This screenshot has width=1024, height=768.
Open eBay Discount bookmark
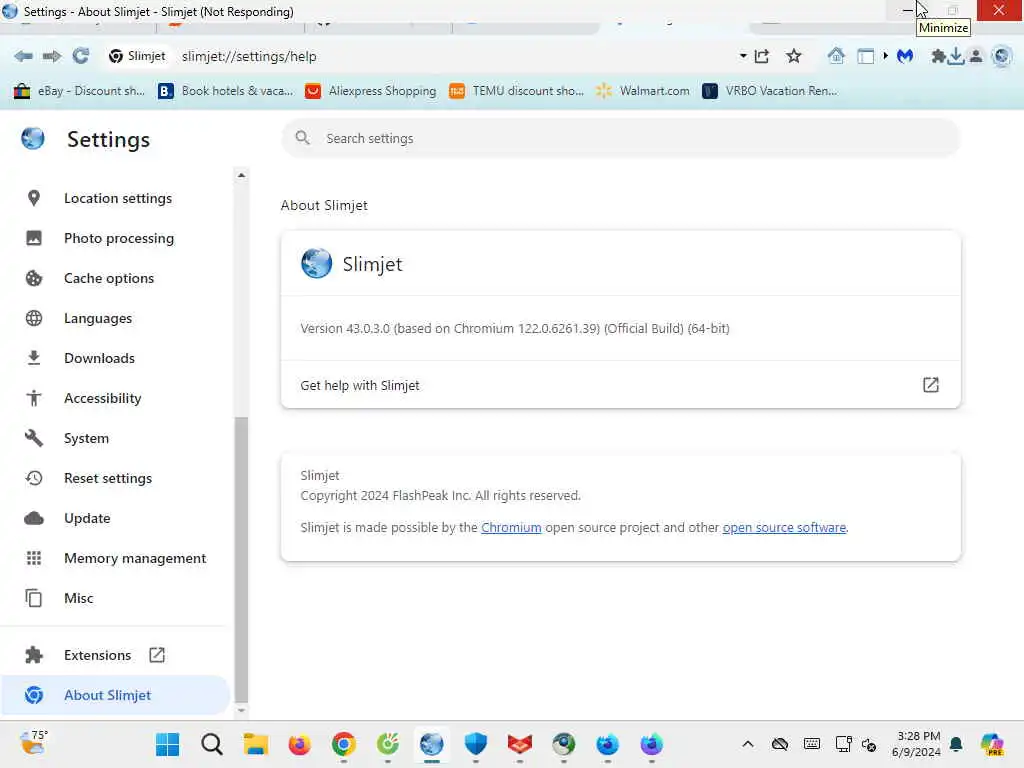(80, 91)
